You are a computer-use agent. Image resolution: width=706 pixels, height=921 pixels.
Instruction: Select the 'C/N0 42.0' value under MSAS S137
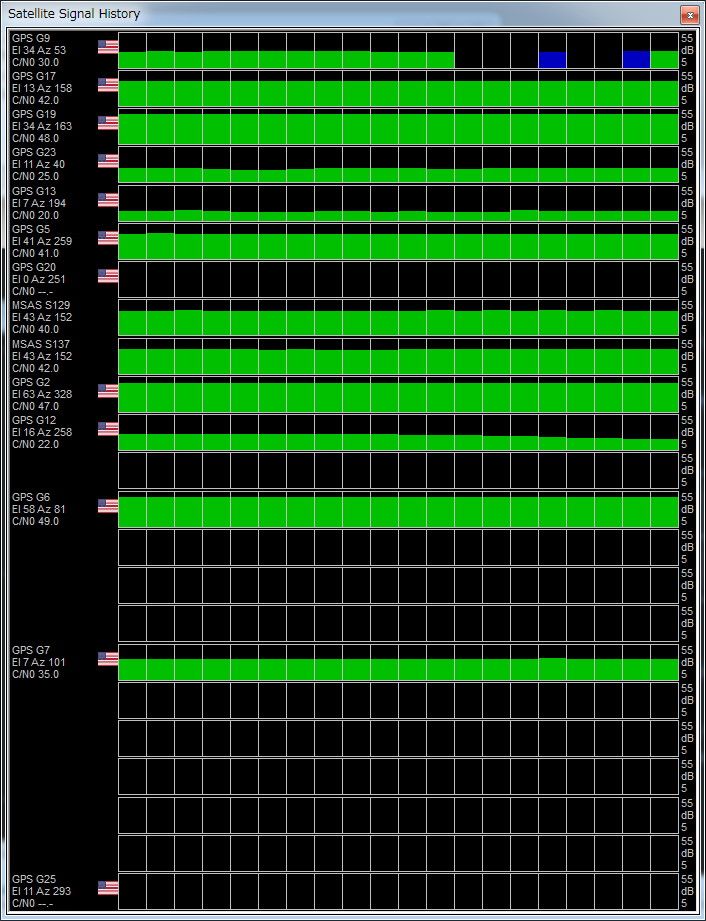point(35,368)
